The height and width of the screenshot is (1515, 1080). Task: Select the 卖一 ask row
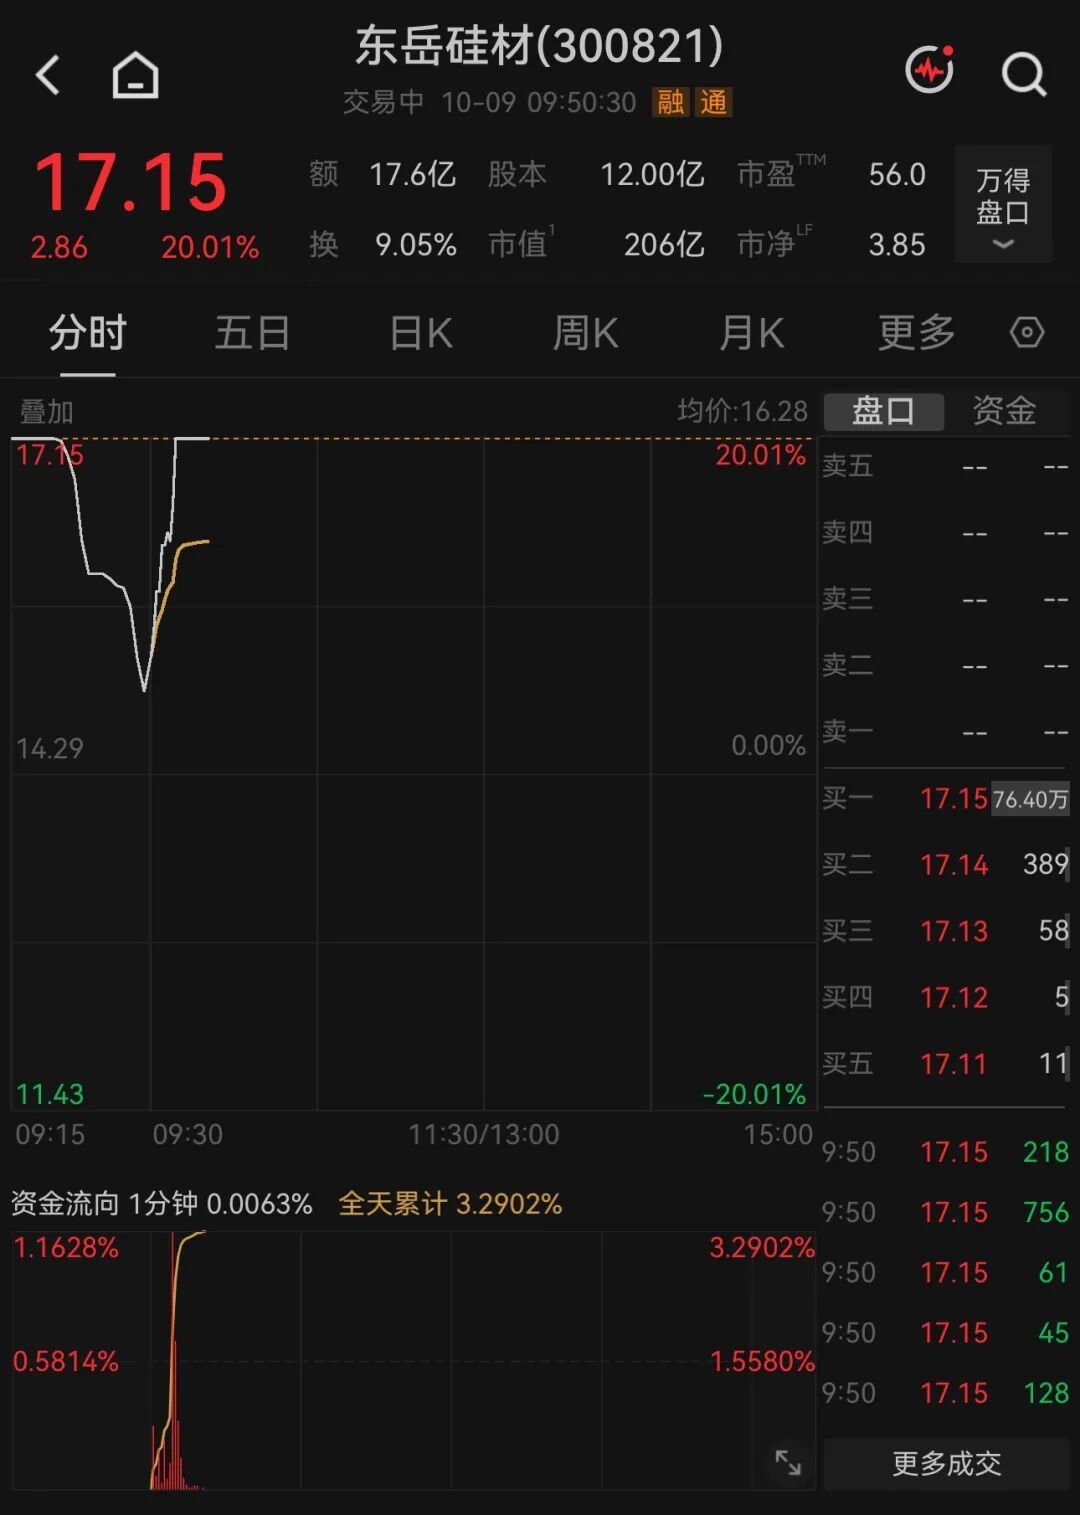click(x=946, y=732)
